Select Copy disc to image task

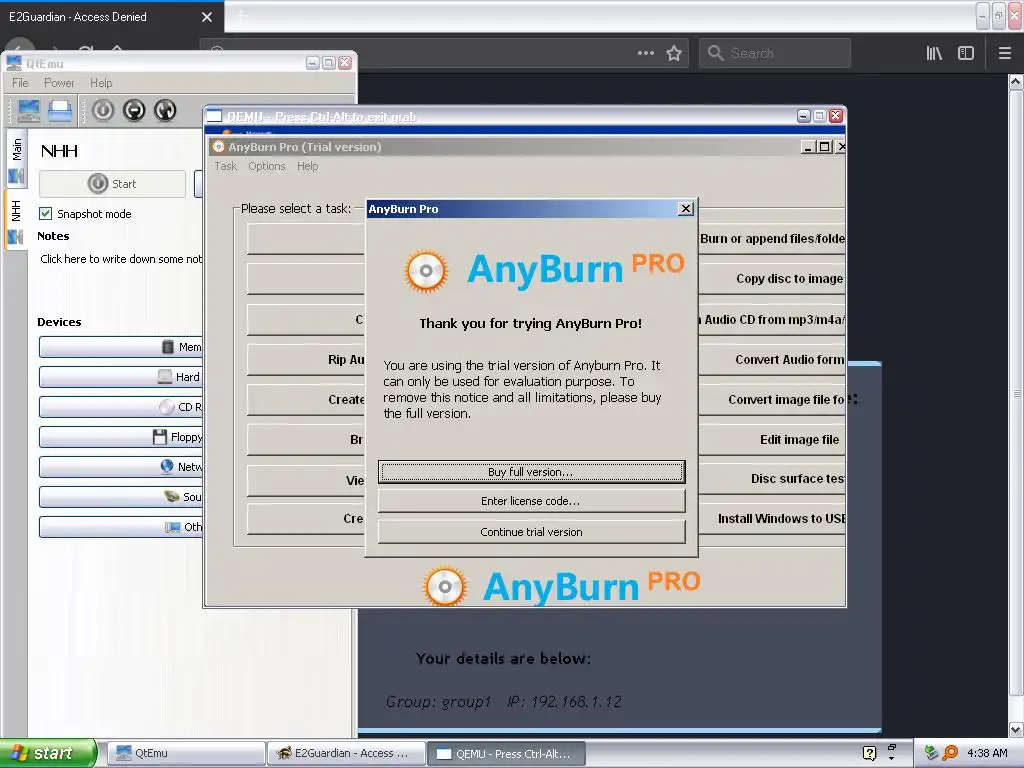772,278
